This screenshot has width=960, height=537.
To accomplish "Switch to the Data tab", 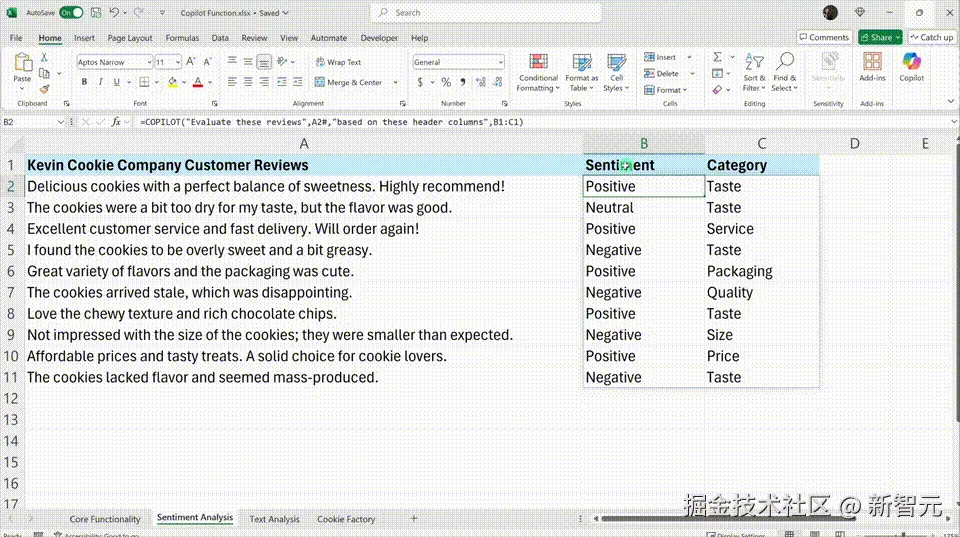I will tap(220, 38).
